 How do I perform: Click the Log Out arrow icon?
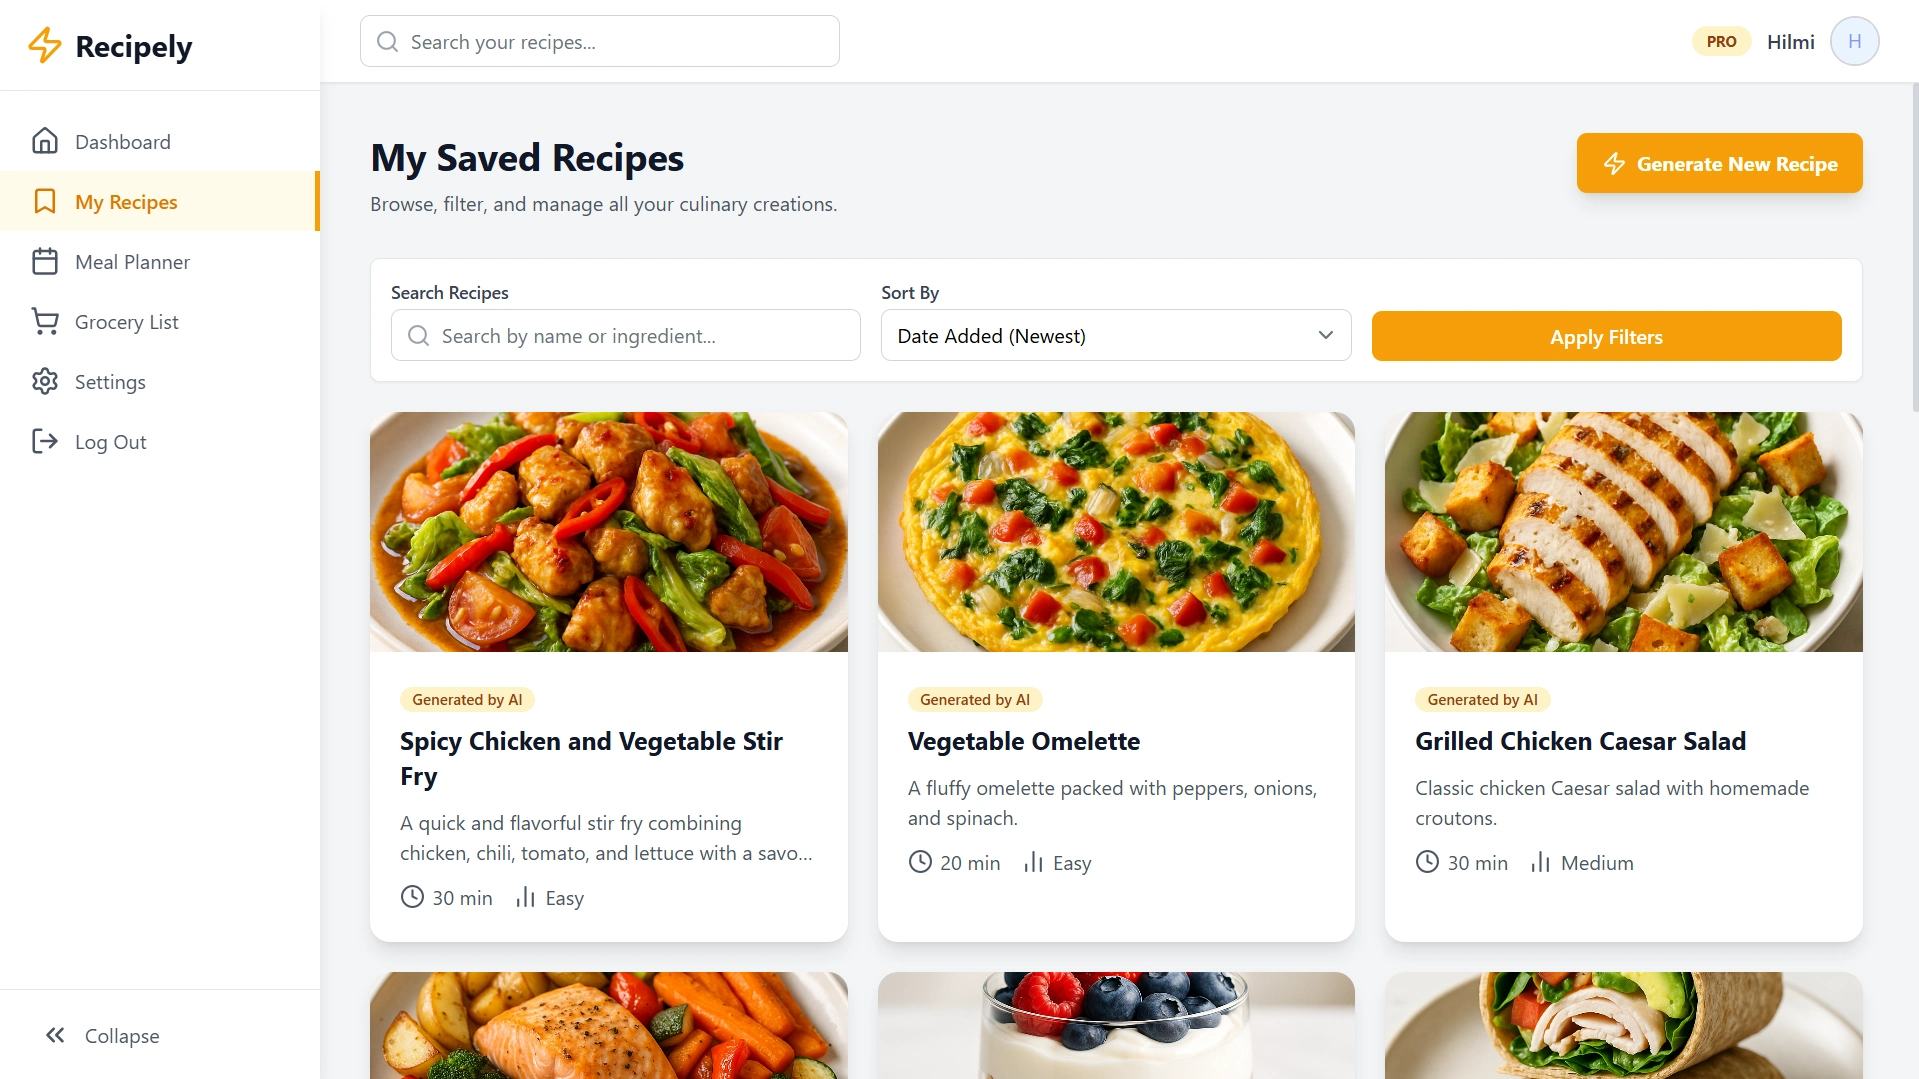(x=45, y=442)
